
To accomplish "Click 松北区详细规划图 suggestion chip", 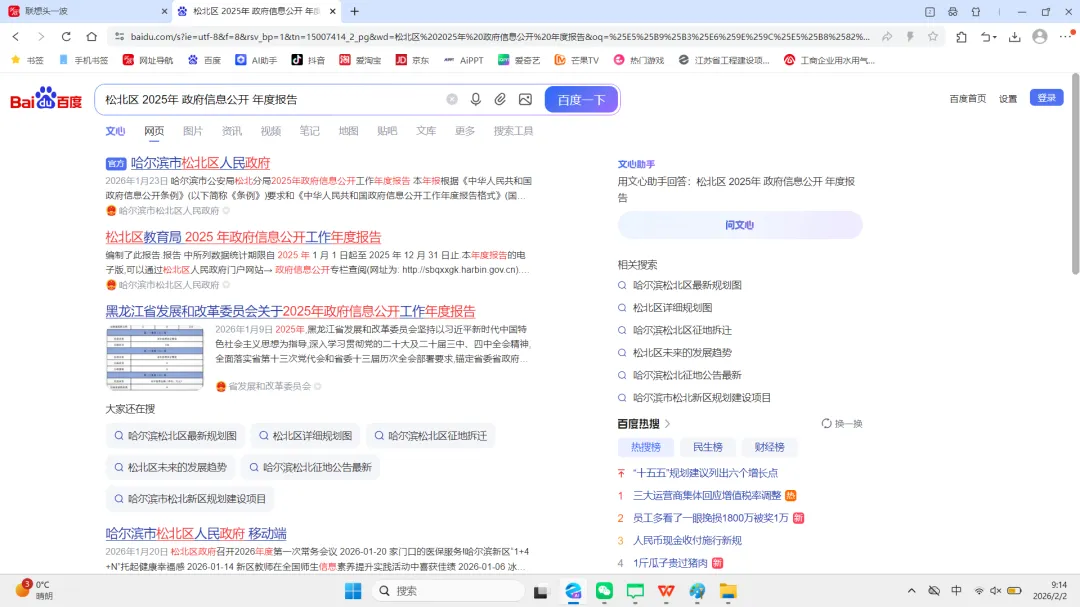I will [305, 435].
